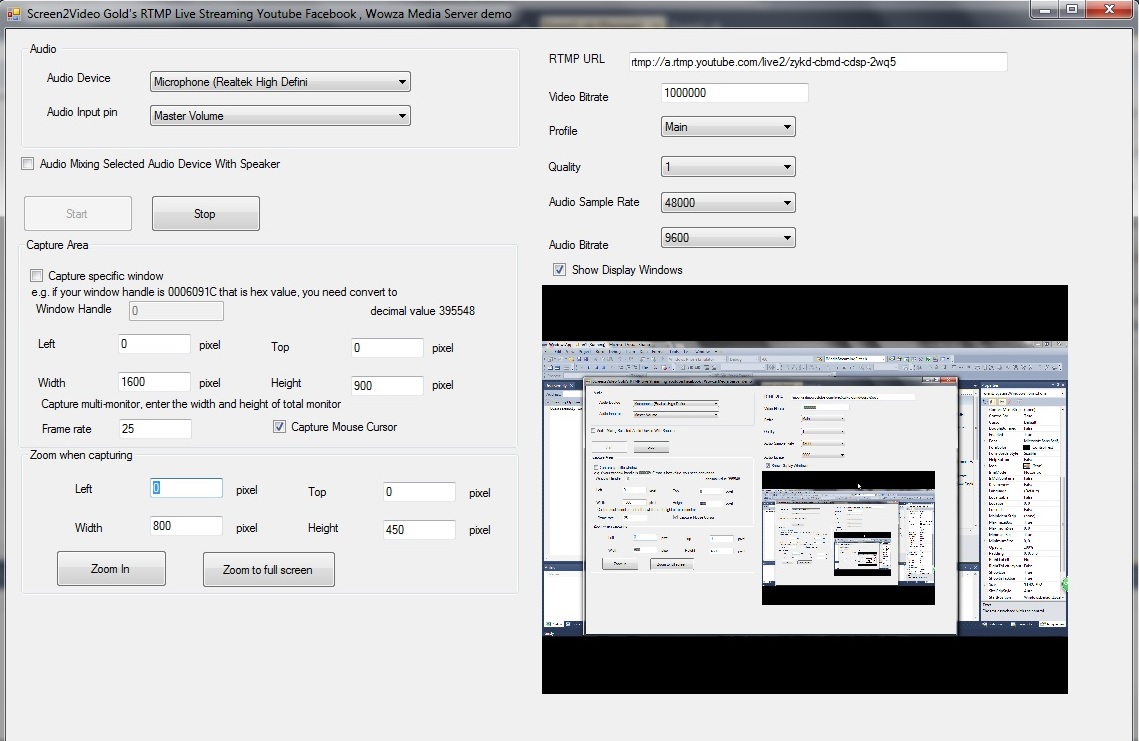Click the Zoom In button

click(x=111, y=569)
